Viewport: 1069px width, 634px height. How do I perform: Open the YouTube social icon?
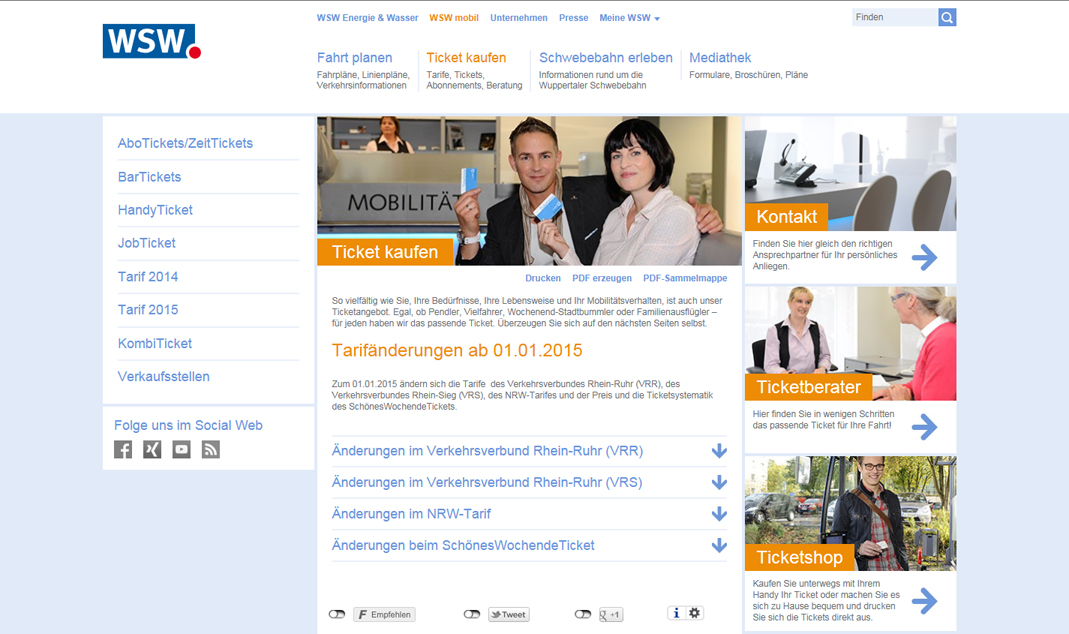point(181,449)
